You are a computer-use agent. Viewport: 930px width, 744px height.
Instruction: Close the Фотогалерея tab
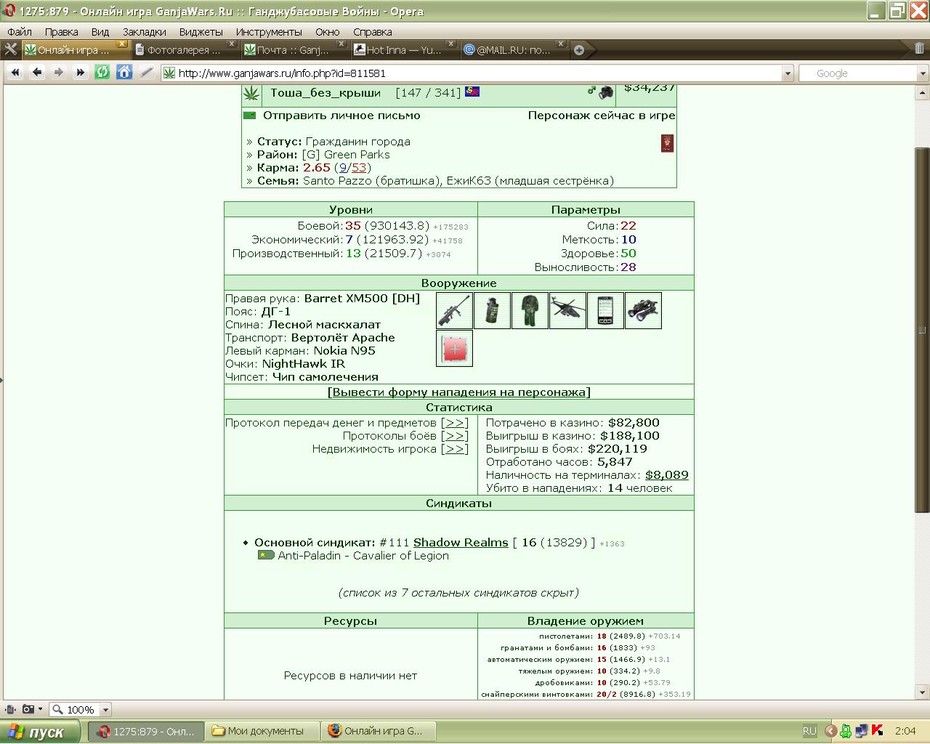pos(232,44)
